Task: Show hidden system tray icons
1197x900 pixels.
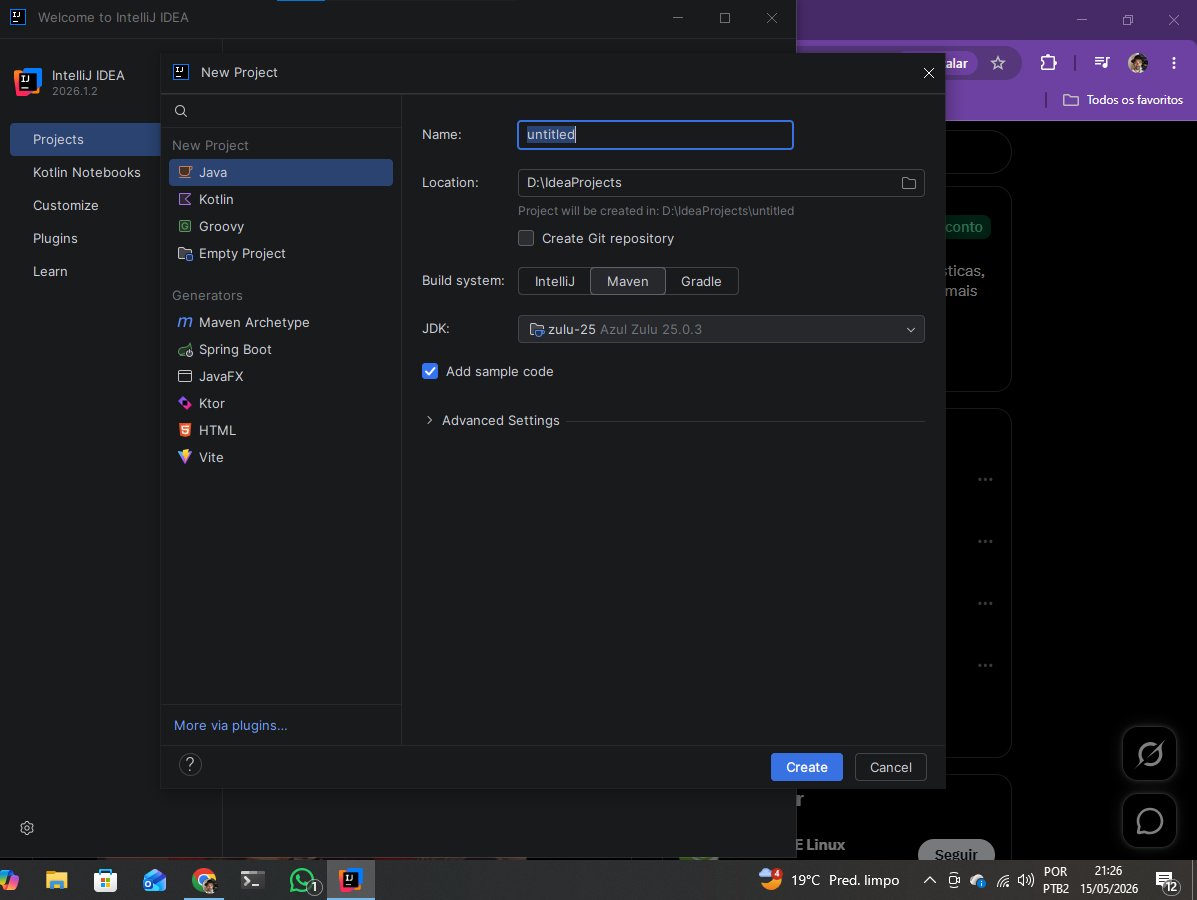Action: click(929, 880)
